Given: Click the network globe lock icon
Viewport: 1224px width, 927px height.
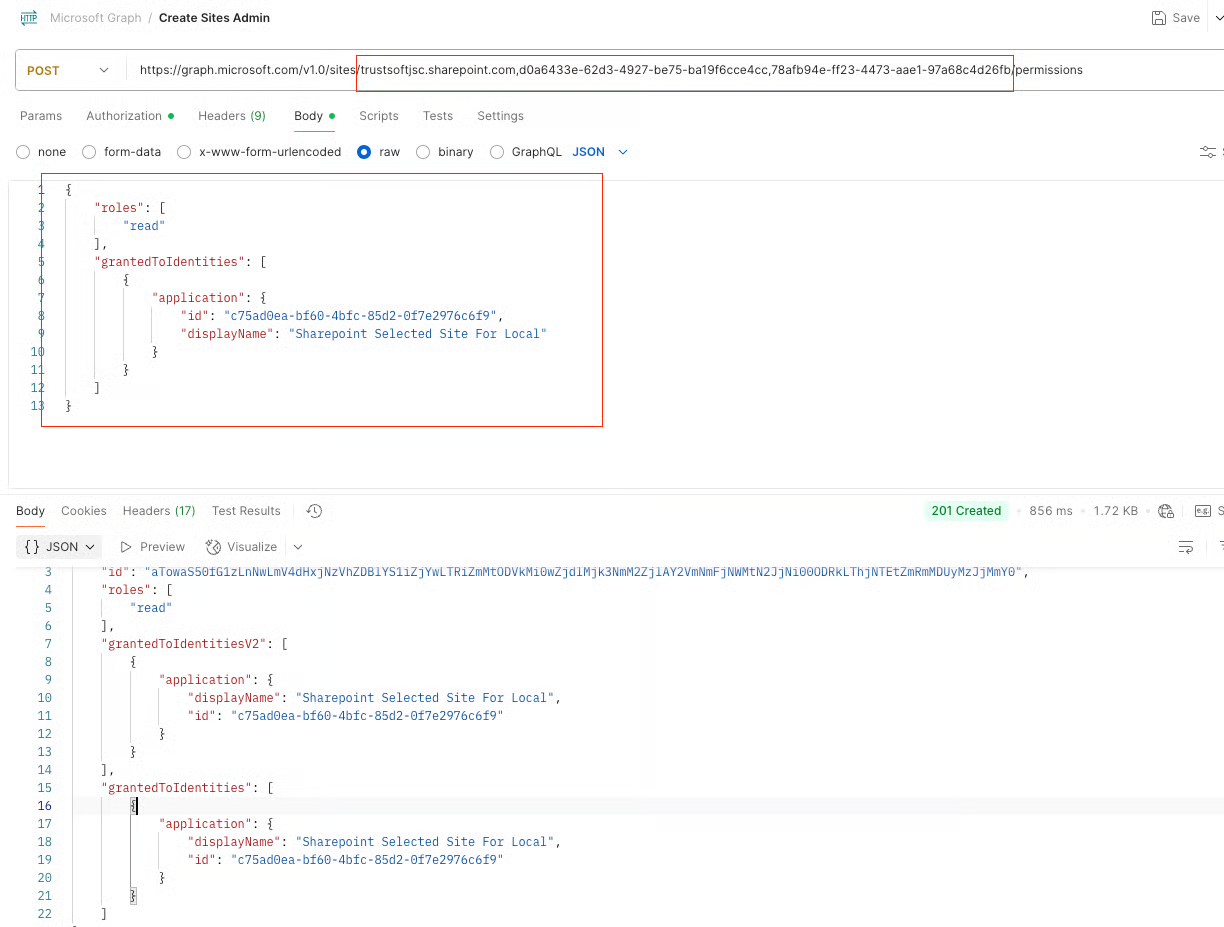Looking at the screenshot, I should coord(1166,511).
